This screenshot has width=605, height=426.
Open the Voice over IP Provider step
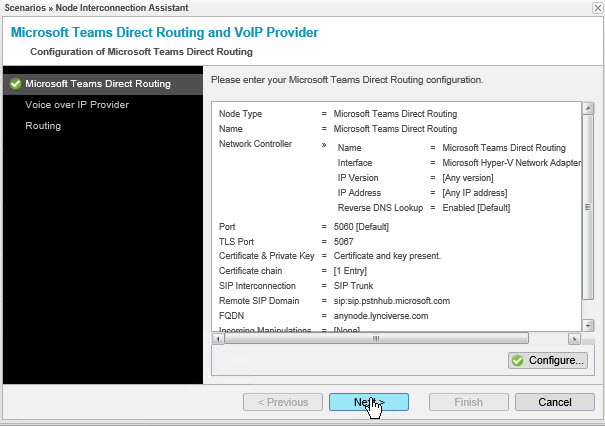click(x=77, y=105)
